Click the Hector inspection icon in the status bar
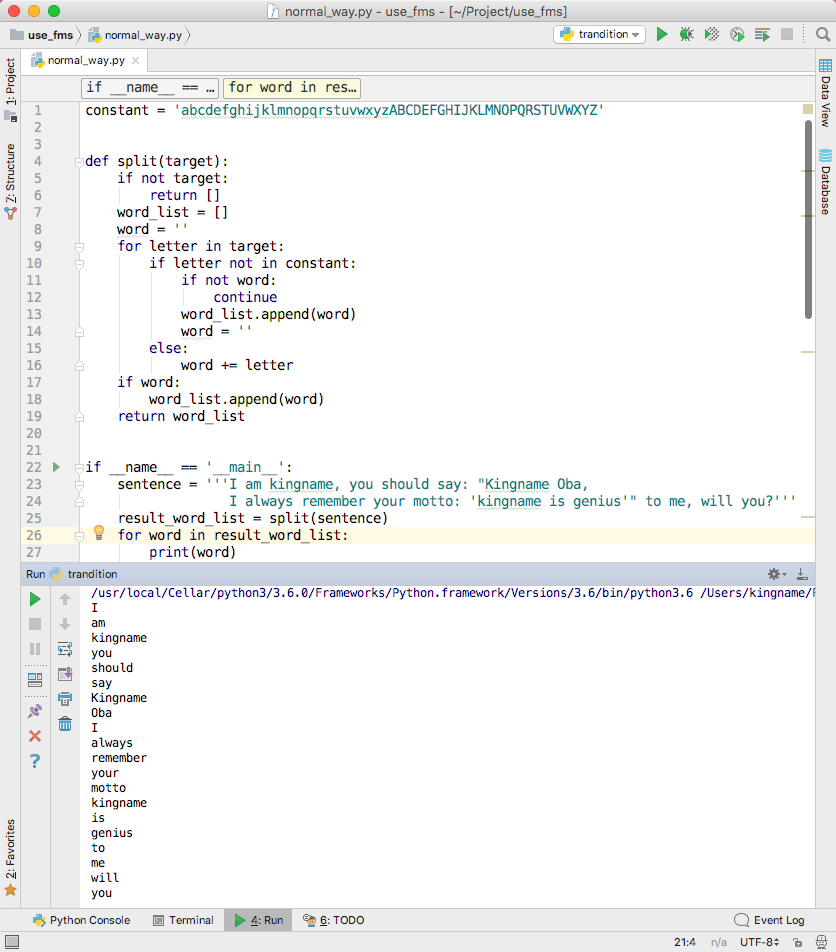Viewport: 836px width, 952px height. coord(821,942)
